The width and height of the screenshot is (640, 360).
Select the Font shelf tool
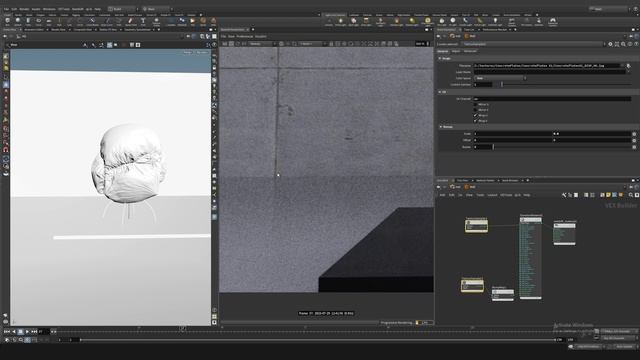[x=143, y=21]
